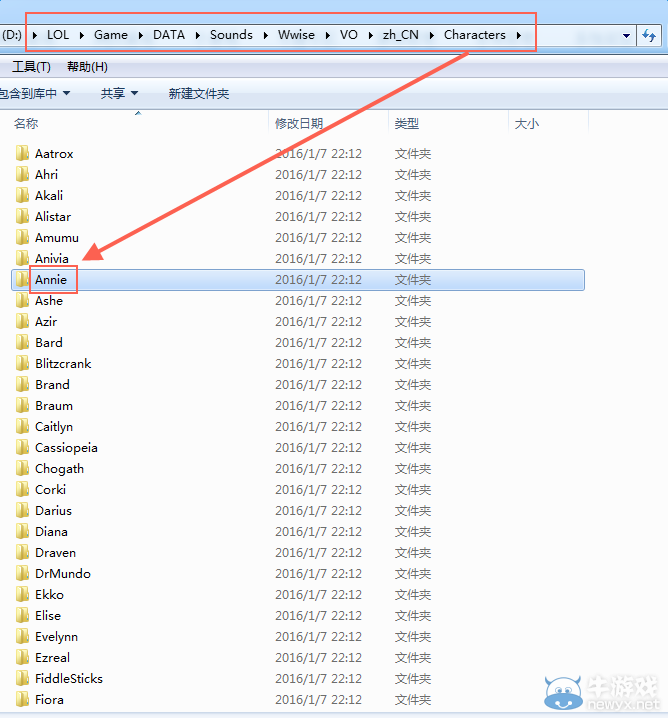Expand the arrow after Characters in path
This screenshot has height=718, width=668.
tap(519, 35)
